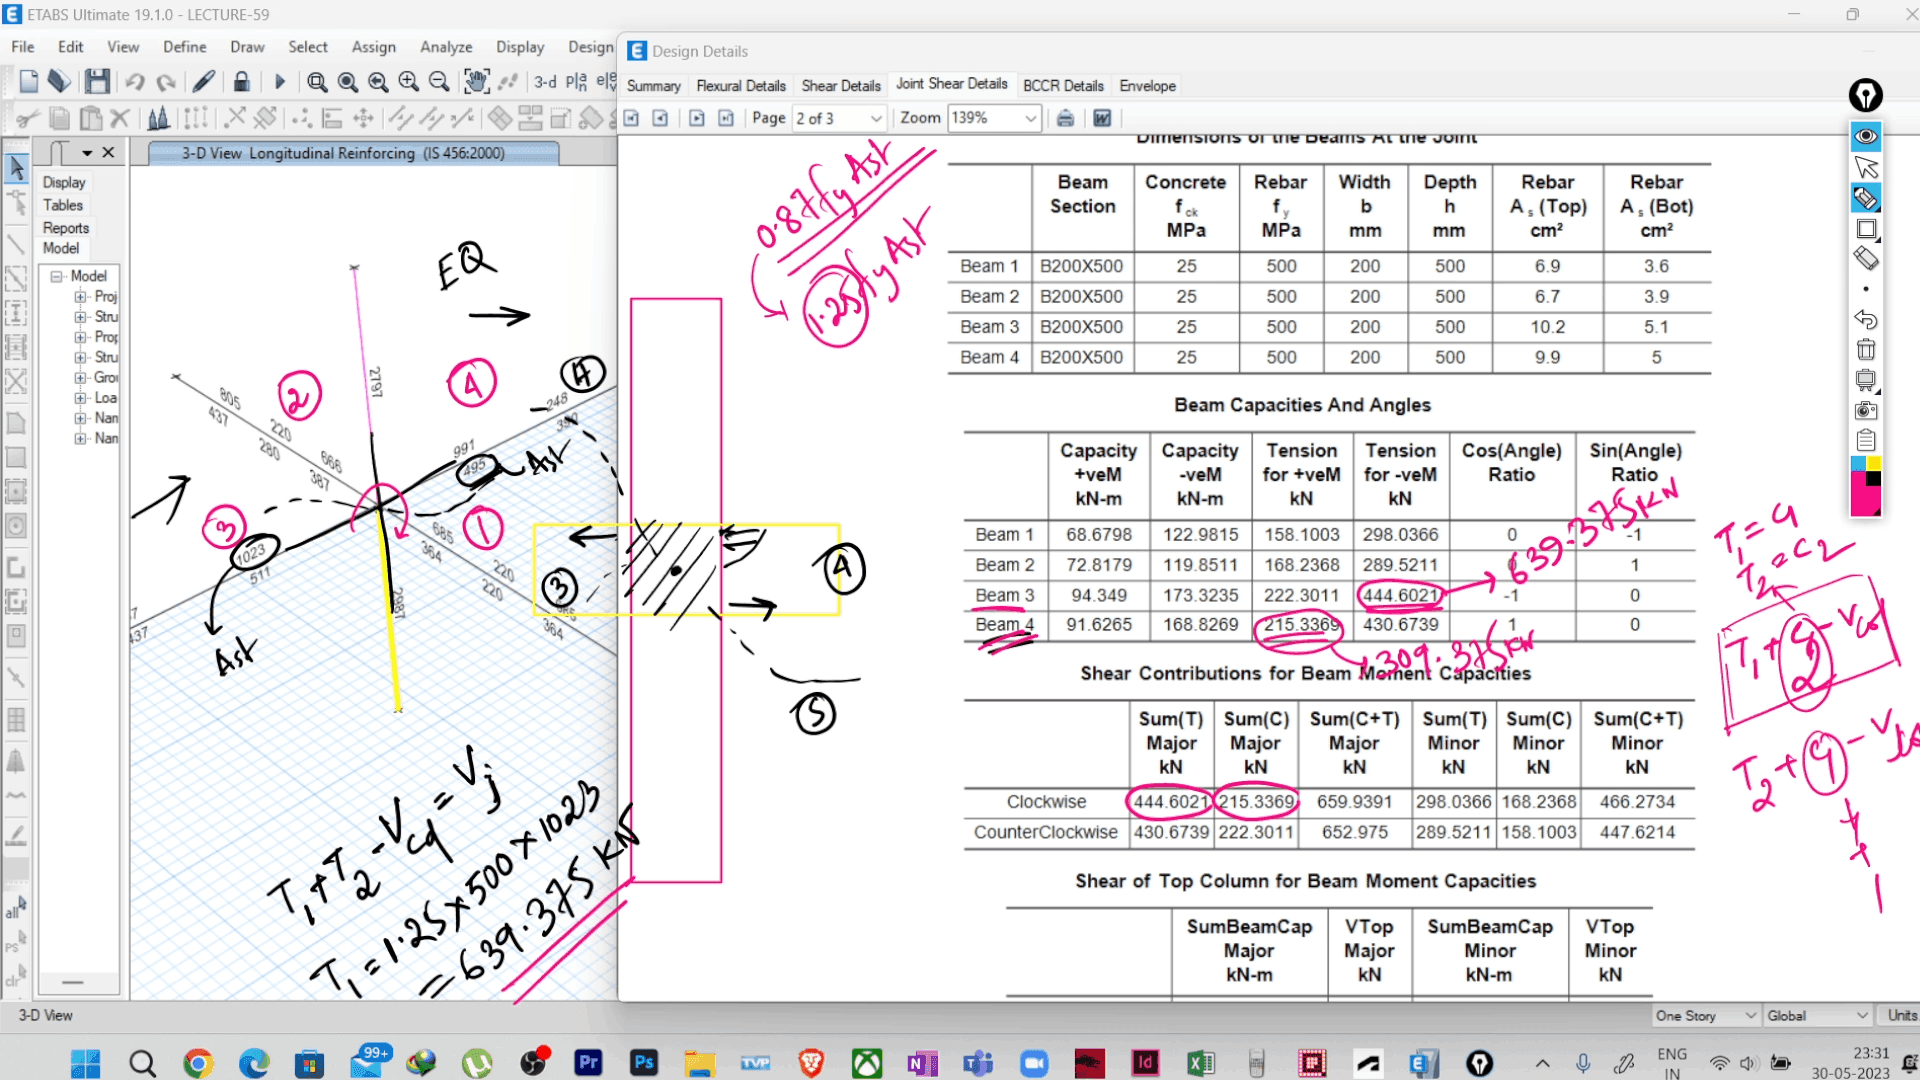Screen dimensions: 1920x1080
Task: Click the camera screenshot icon in annotation toolbar
Action: (1866, 410)
